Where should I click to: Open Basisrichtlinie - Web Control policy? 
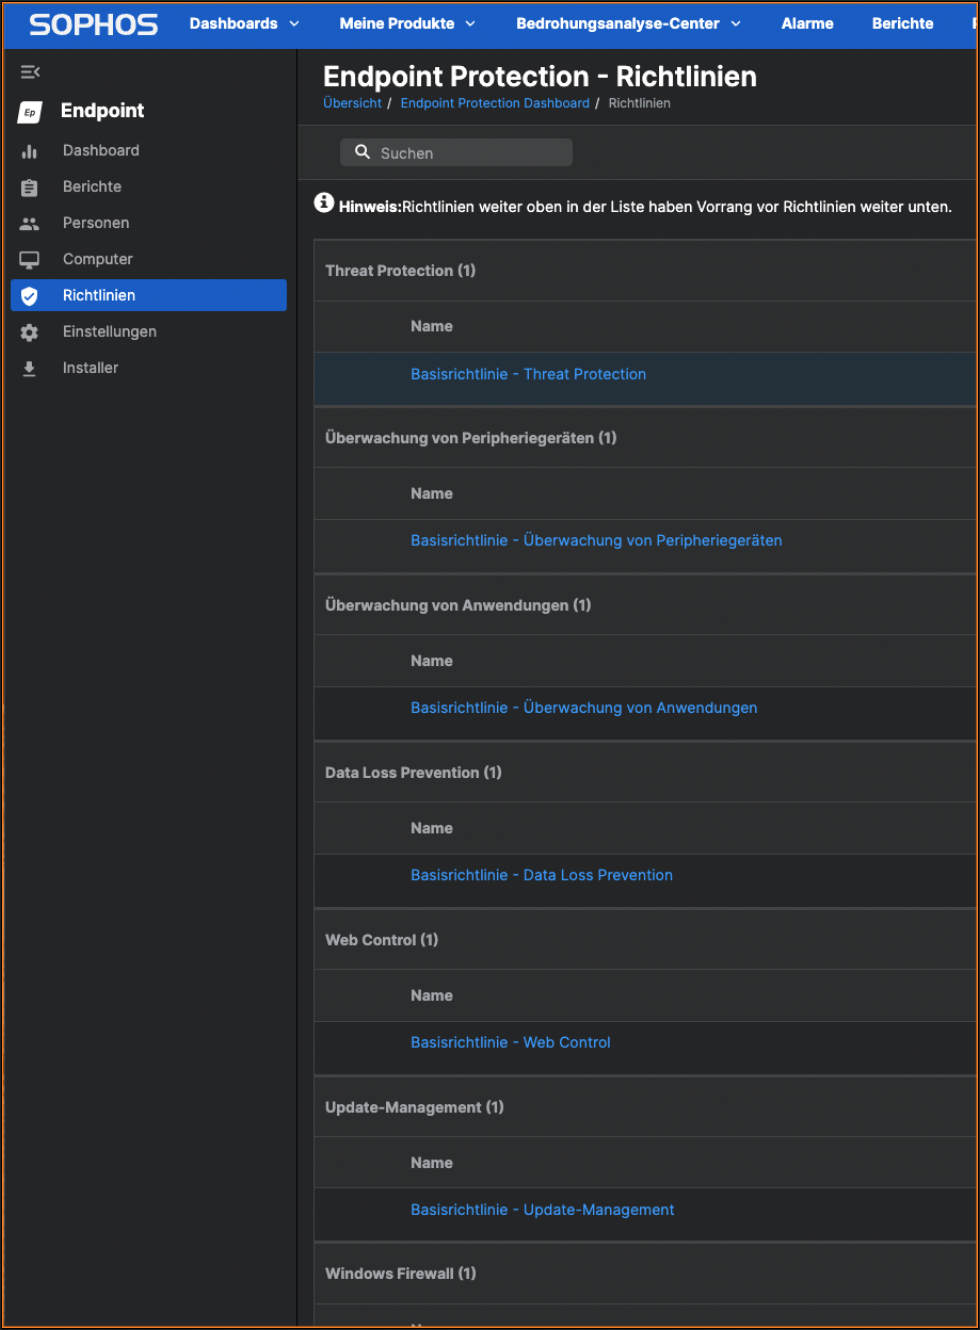tap(510, 1042)
